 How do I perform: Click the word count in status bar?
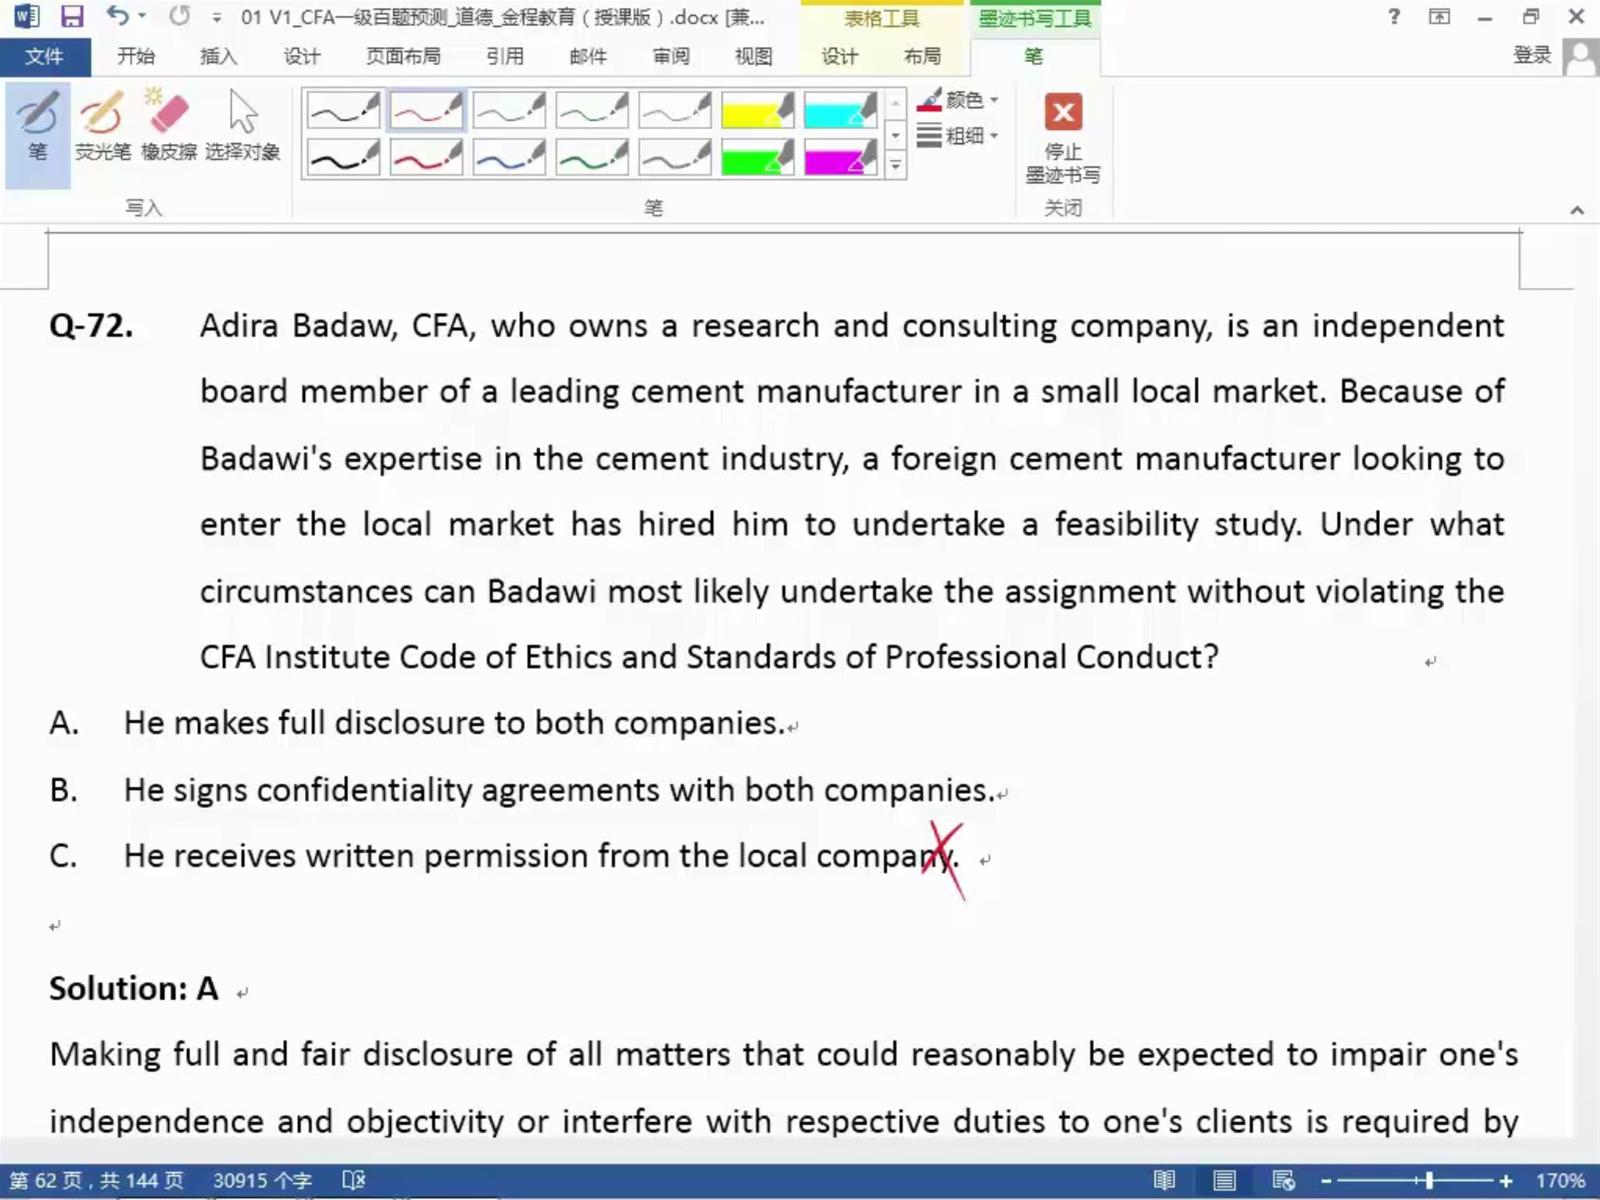pos(262,1181)
